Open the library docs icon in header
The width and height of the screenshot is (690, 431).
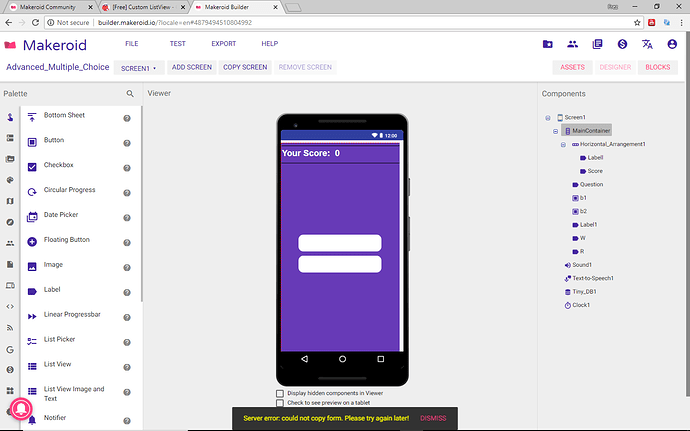pyautogui.click(x=597, y=44)
